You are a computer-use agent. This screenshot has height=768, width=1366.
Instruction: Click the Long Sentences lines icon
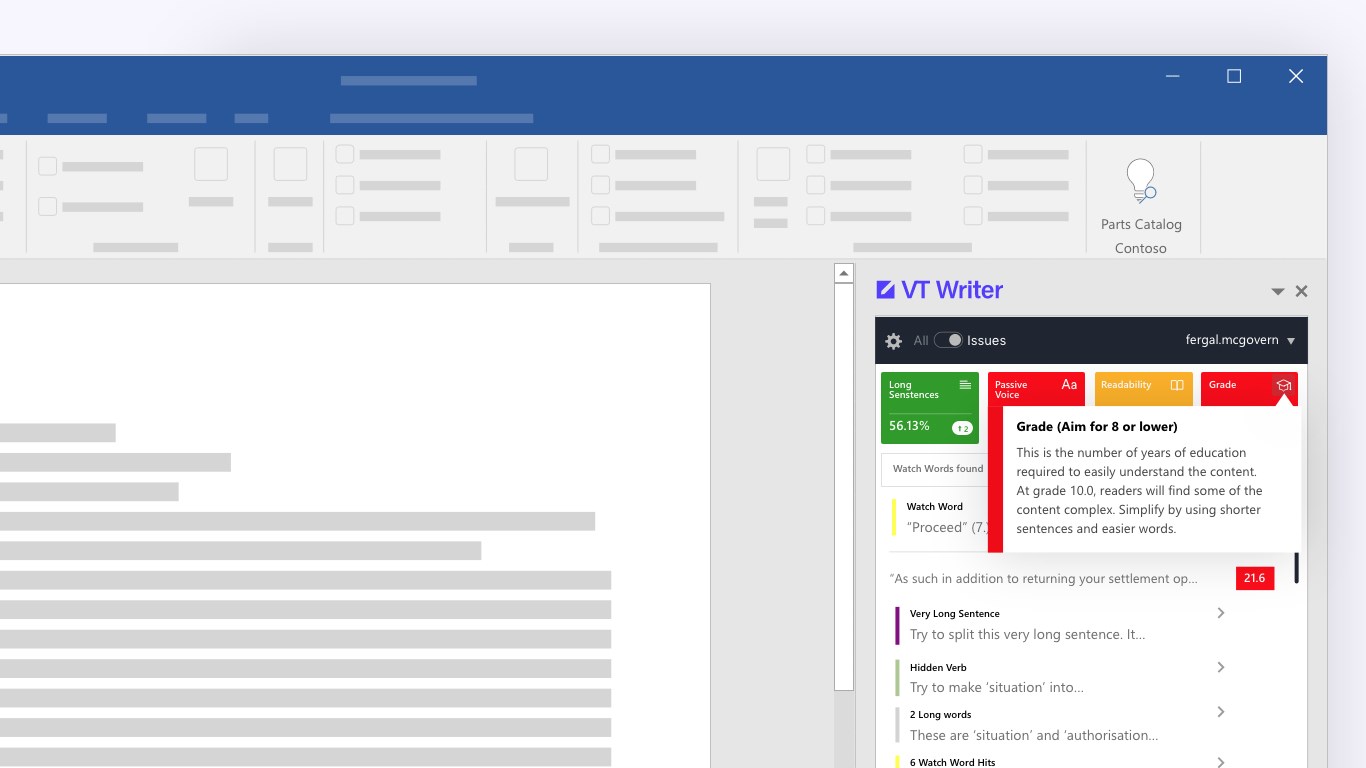pos(965,385)
